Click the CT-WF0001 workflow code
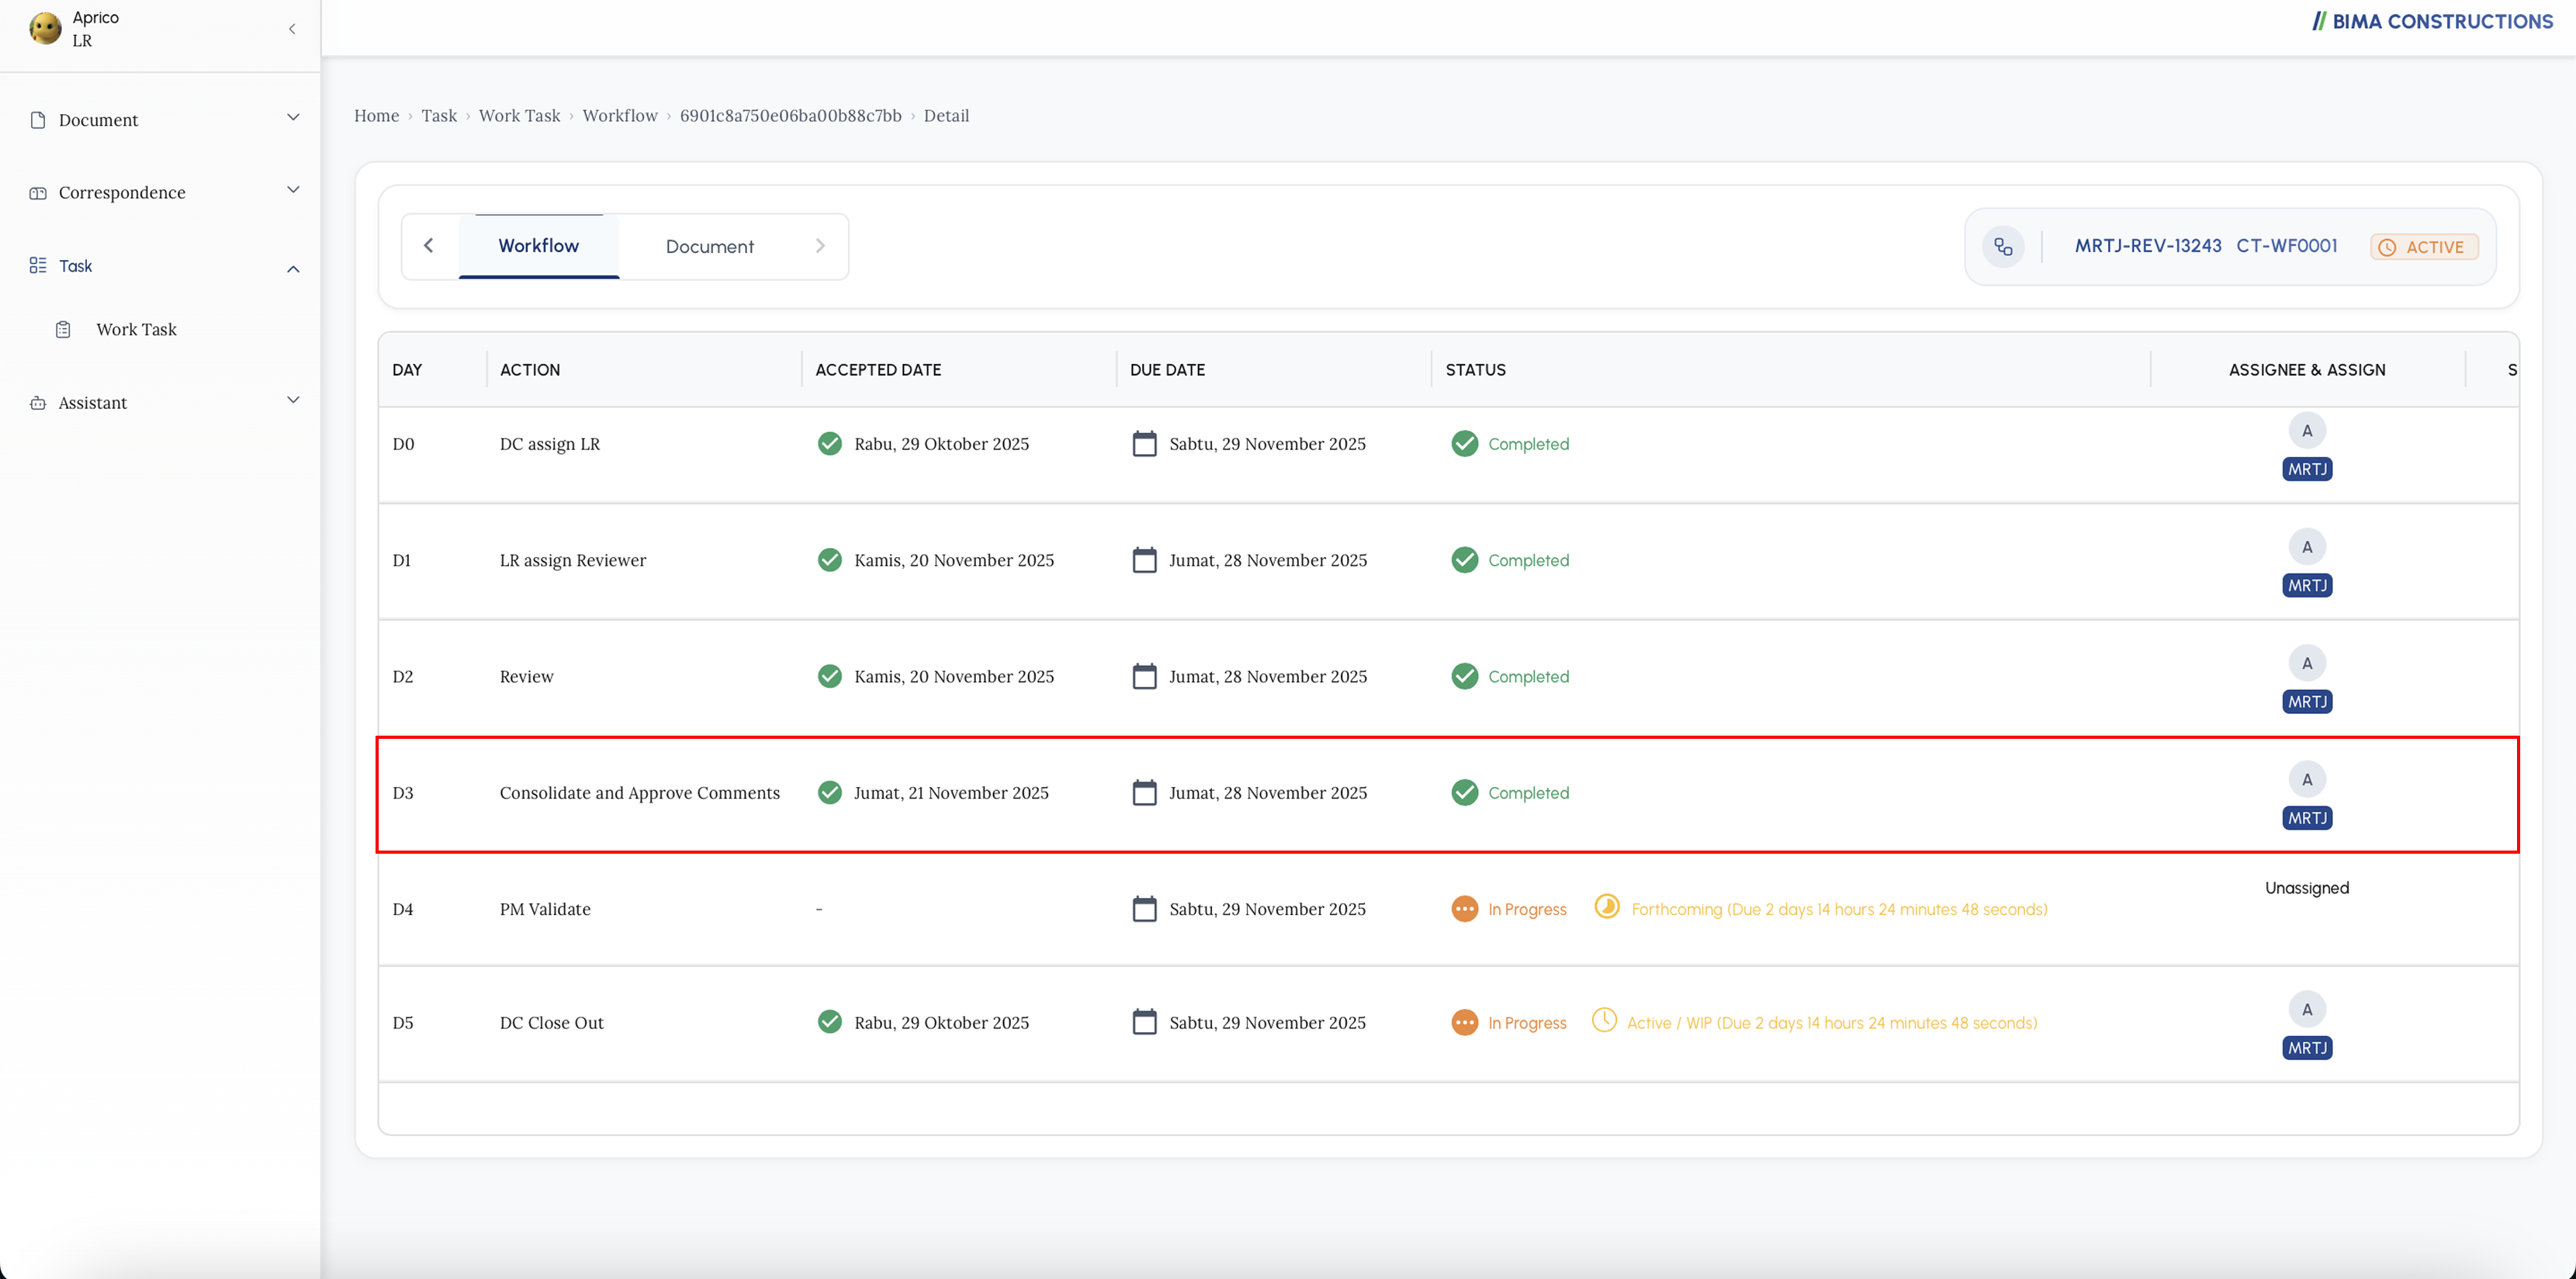 (2287, 246)
